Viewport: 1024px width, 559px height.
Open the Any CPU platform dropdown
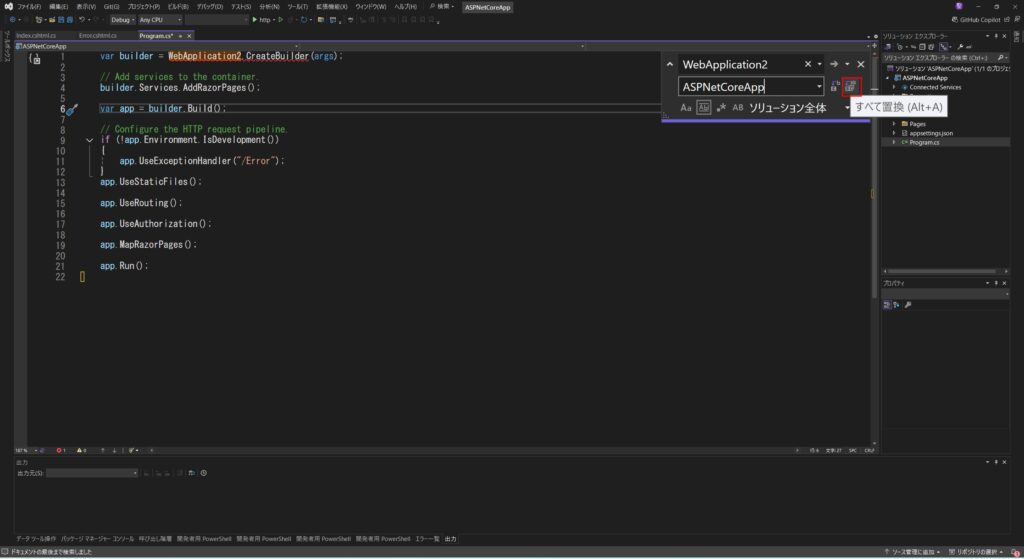[160, 20]
